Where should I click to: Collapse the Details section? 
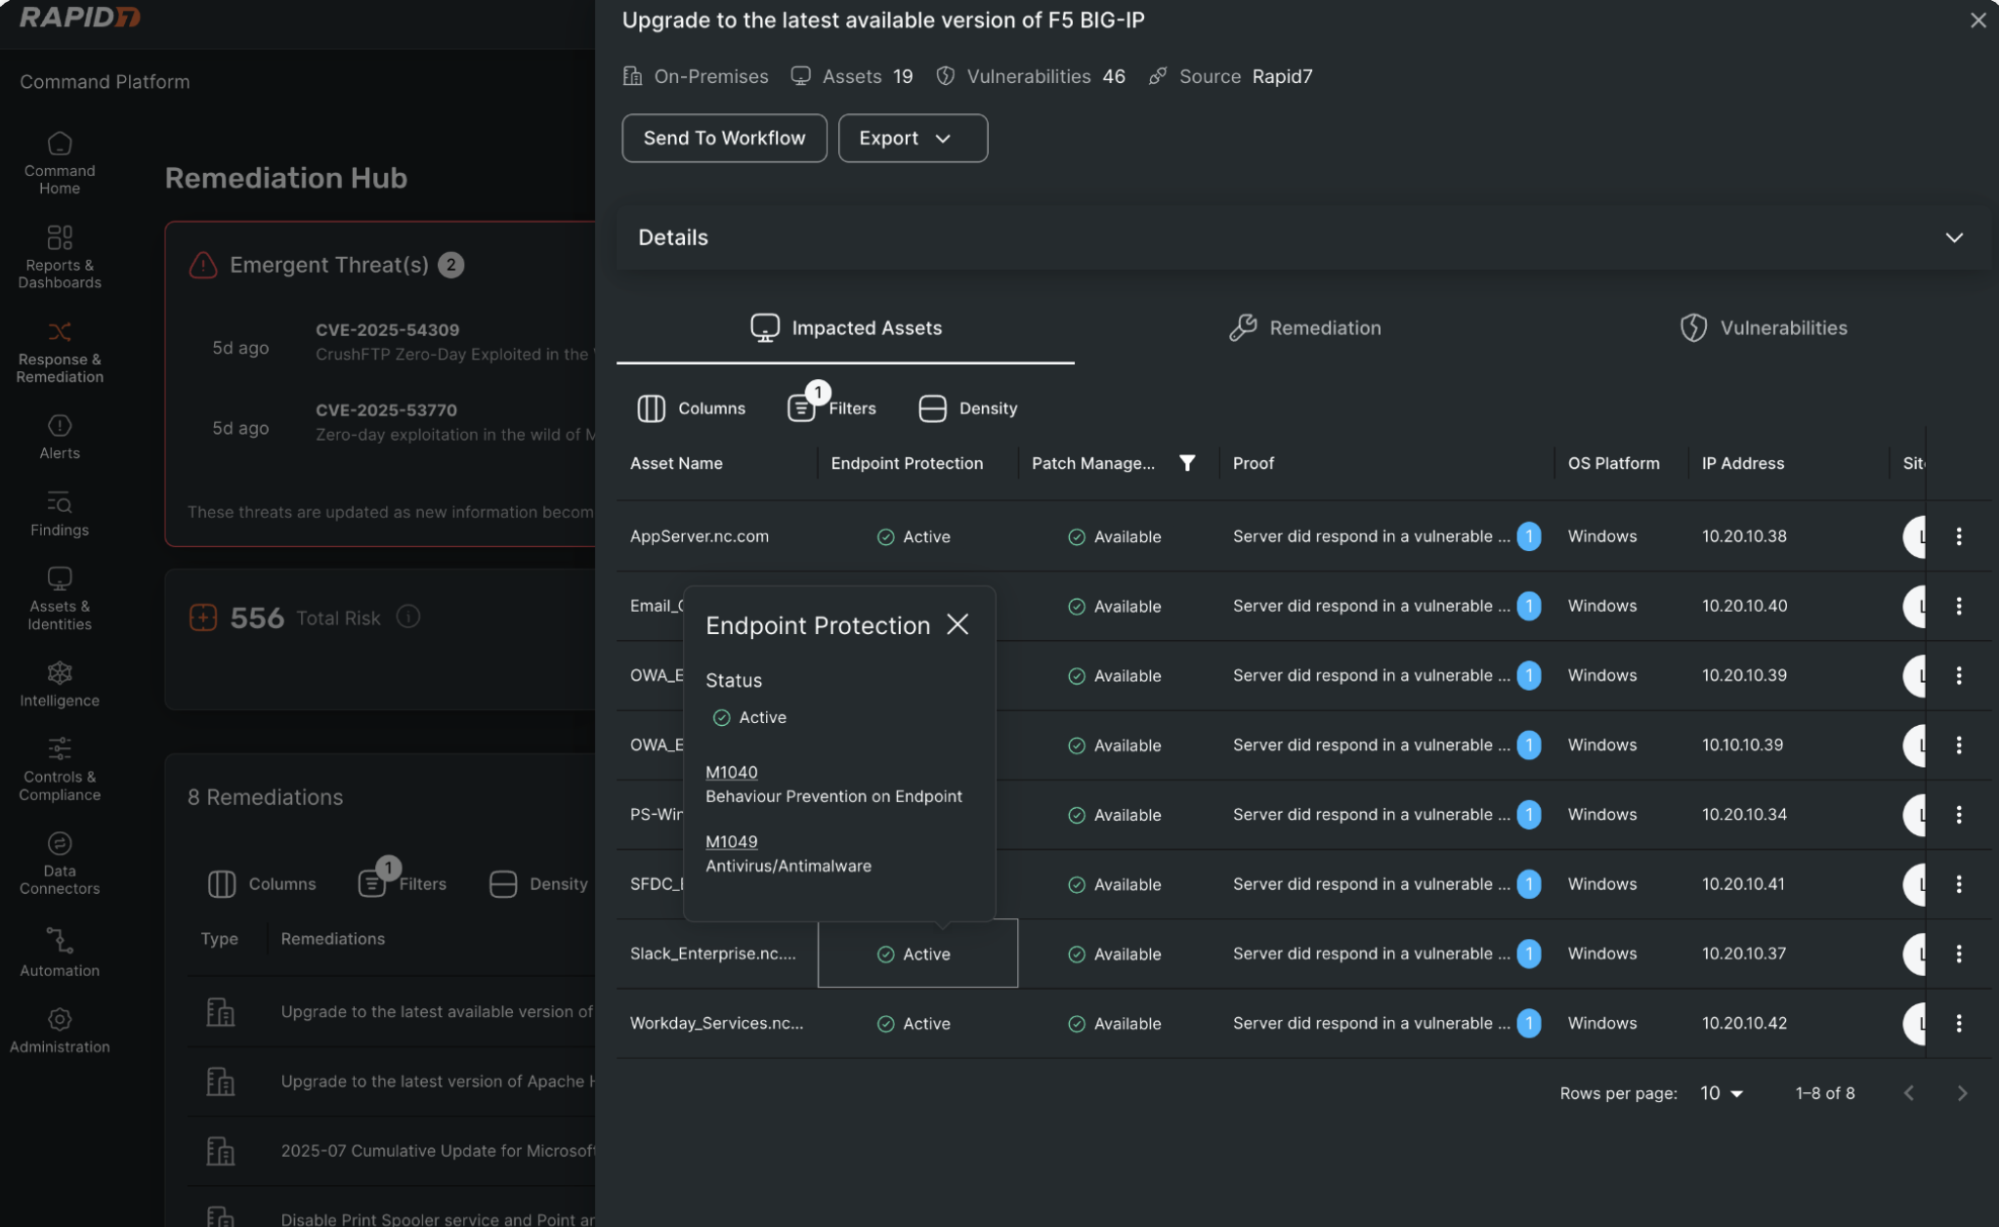(1954, 238)
